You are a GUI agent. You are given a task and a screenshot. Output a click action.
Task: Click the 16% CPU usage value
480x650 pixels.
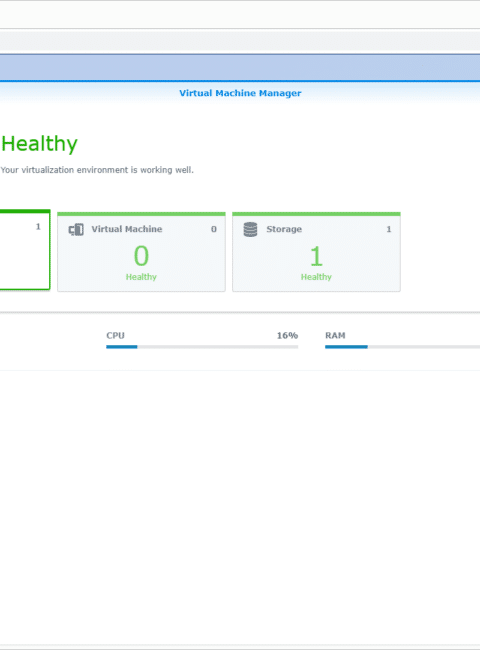[x=287, y=335]
